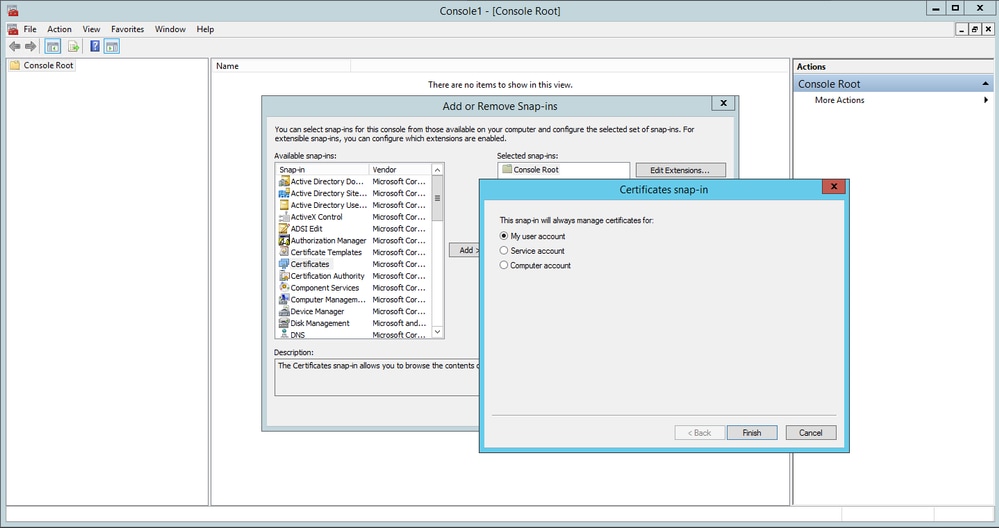Click More Actions in Actions pane

pos(840,100)
